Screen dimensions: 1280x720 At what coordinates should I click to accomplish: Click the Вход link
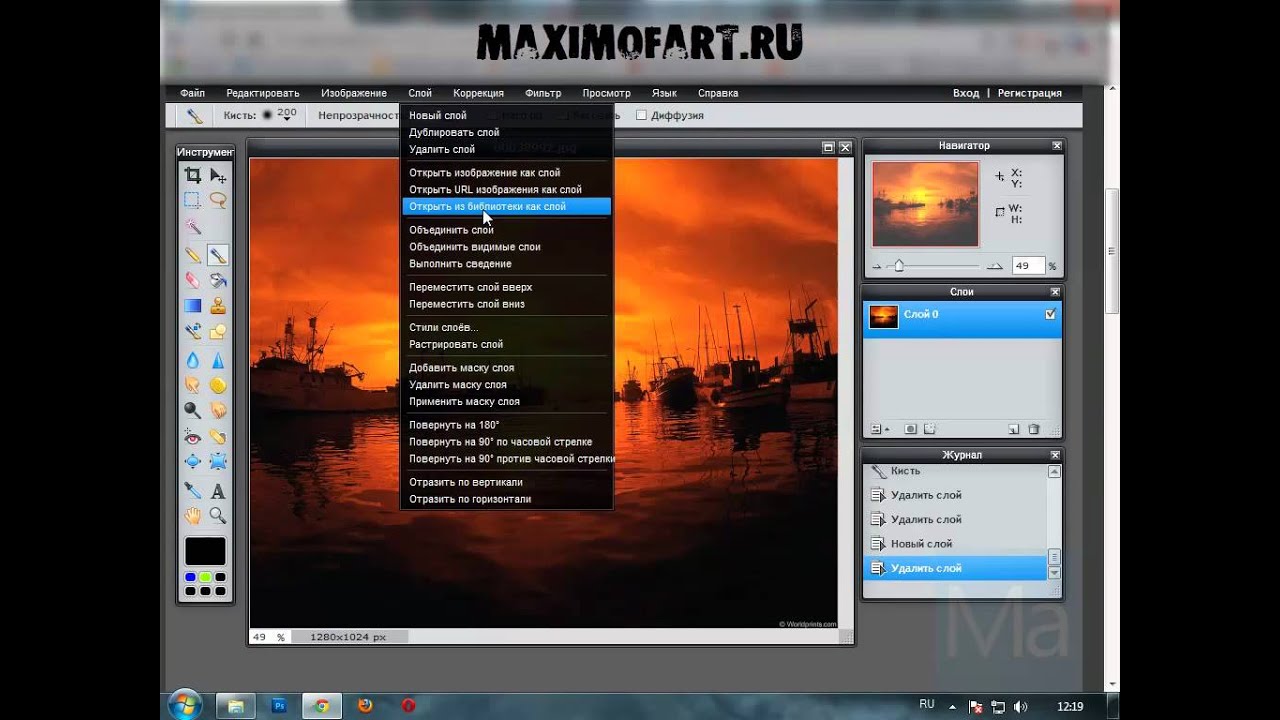(966, 93)
